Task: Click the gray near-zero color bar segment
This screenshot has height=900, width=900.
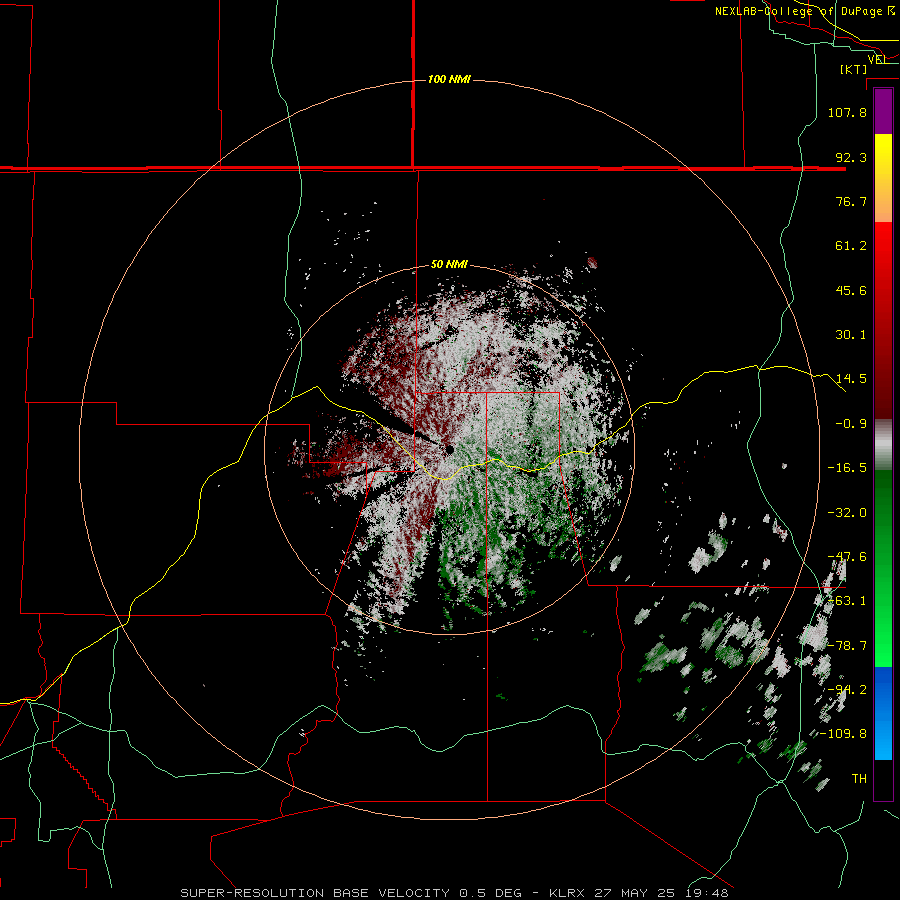Action: (883, 443)
